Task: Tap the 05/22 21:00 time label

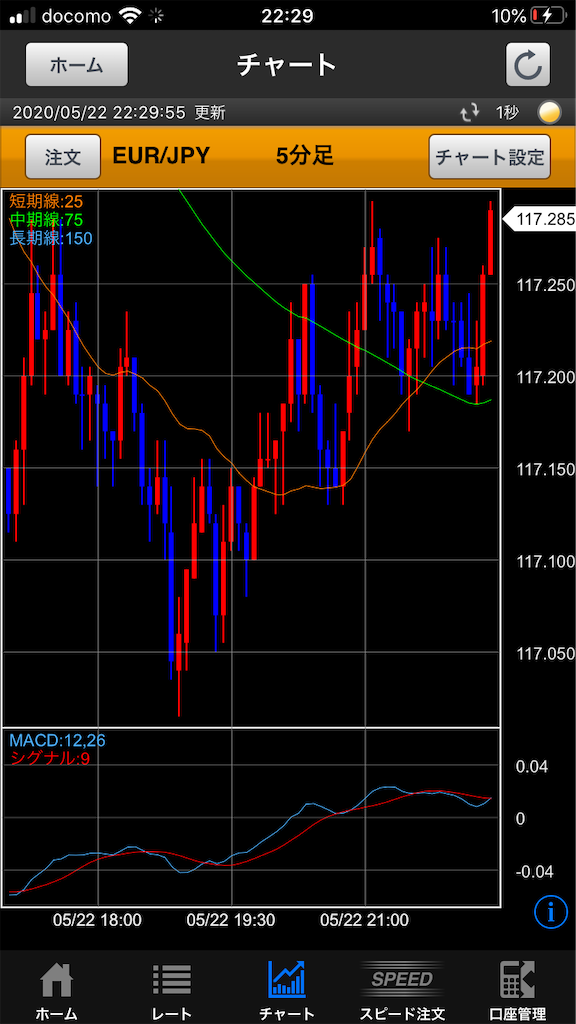Action: [365, 920]
